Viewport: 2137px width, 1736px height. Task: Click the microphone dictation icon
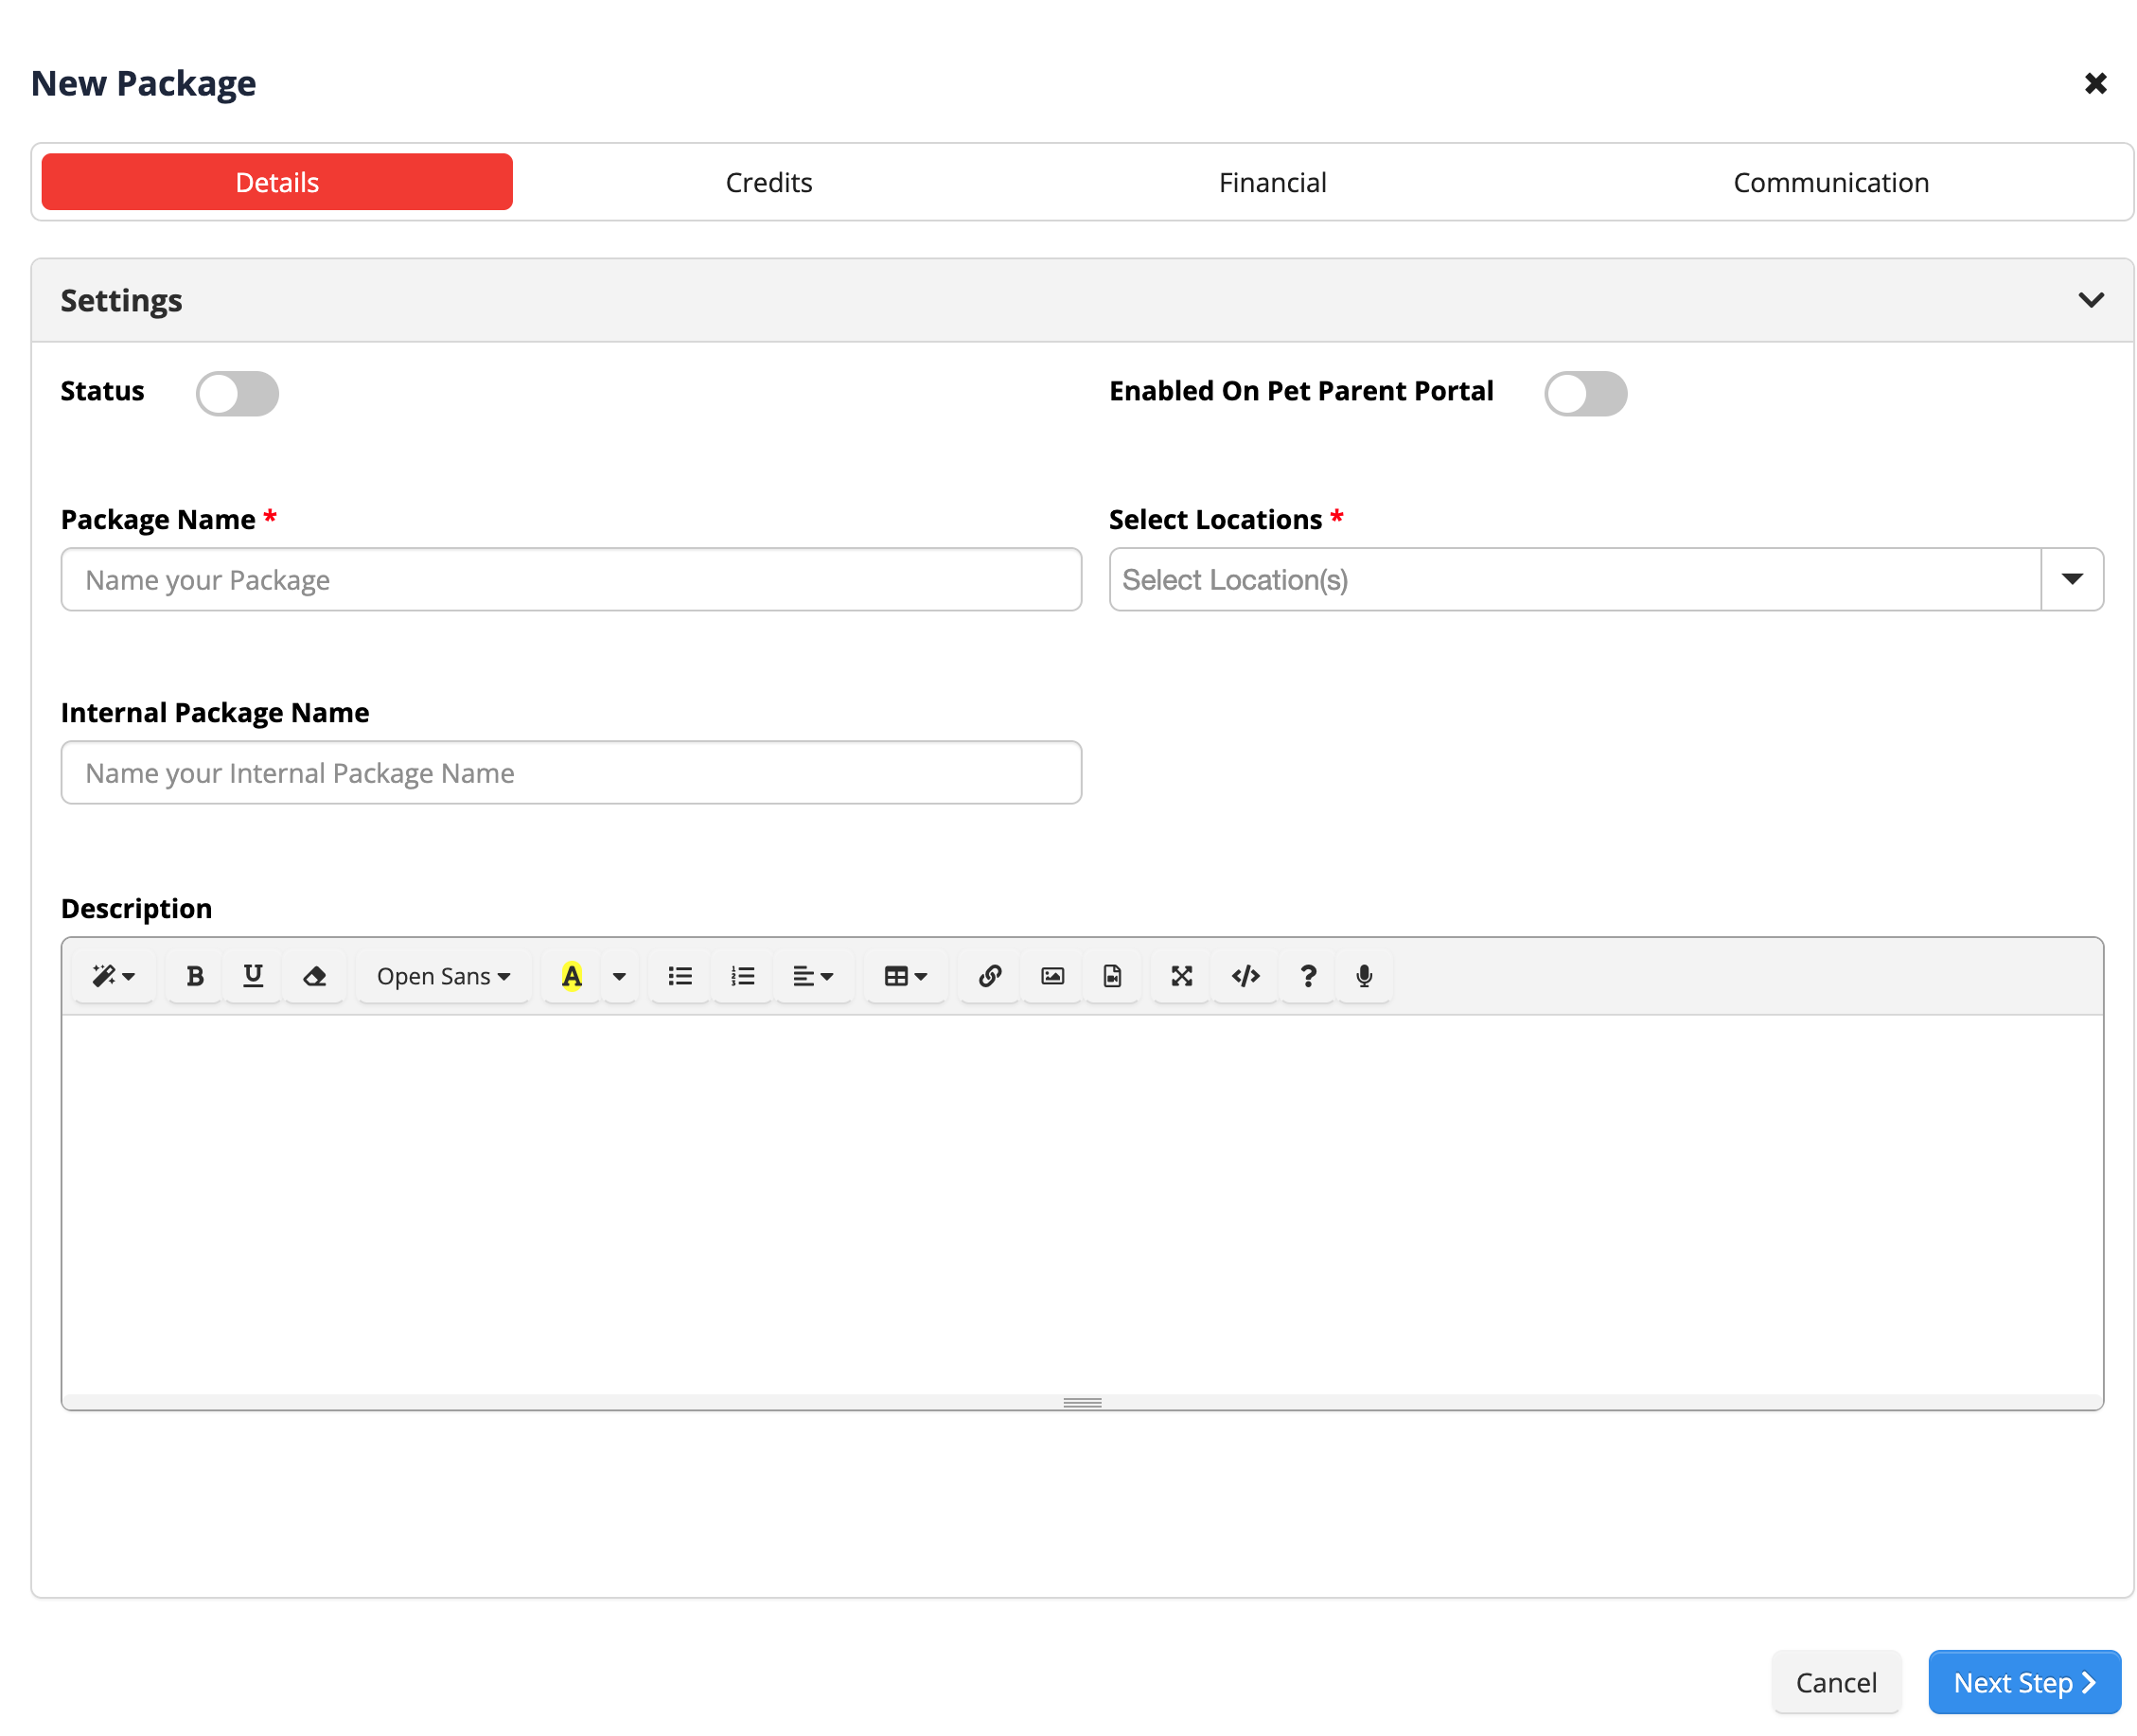point(1364,976)
